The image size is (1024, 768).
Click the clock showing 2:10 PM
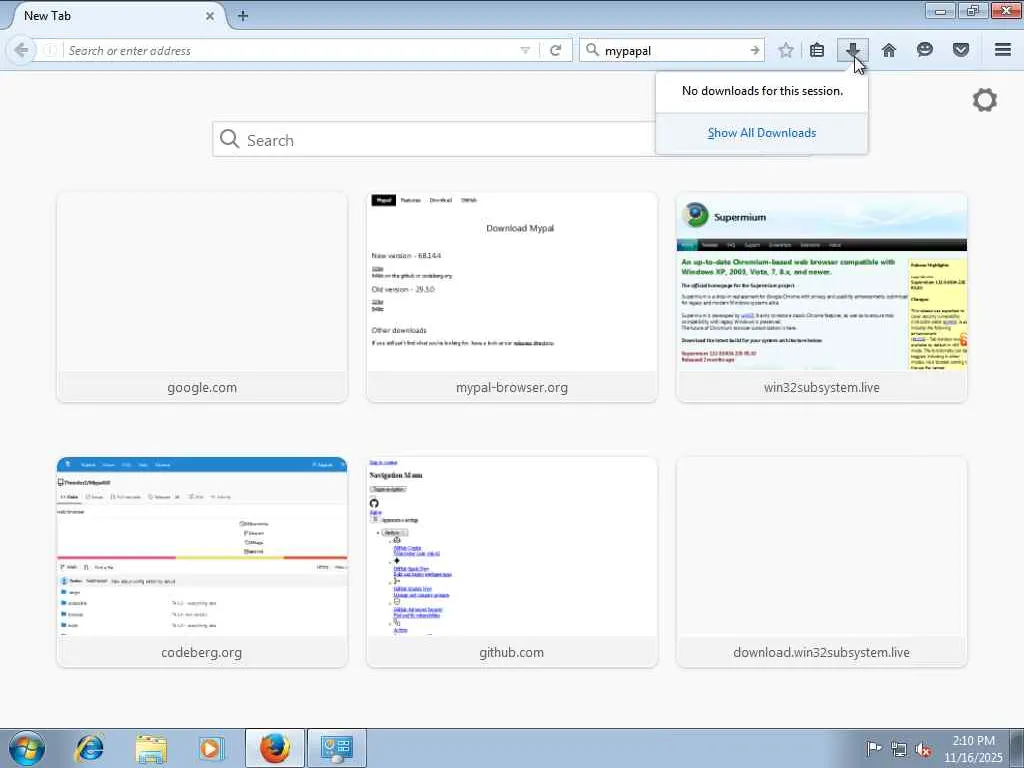(x=973, y=748)
